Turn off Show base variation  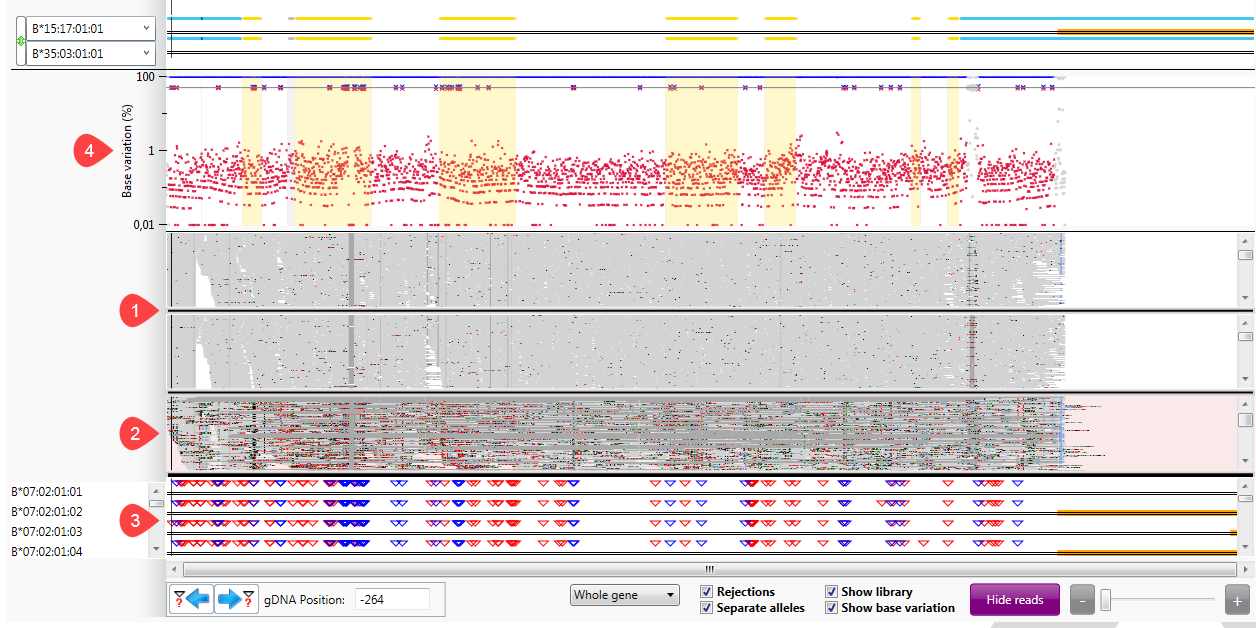(x=831, y=608)
